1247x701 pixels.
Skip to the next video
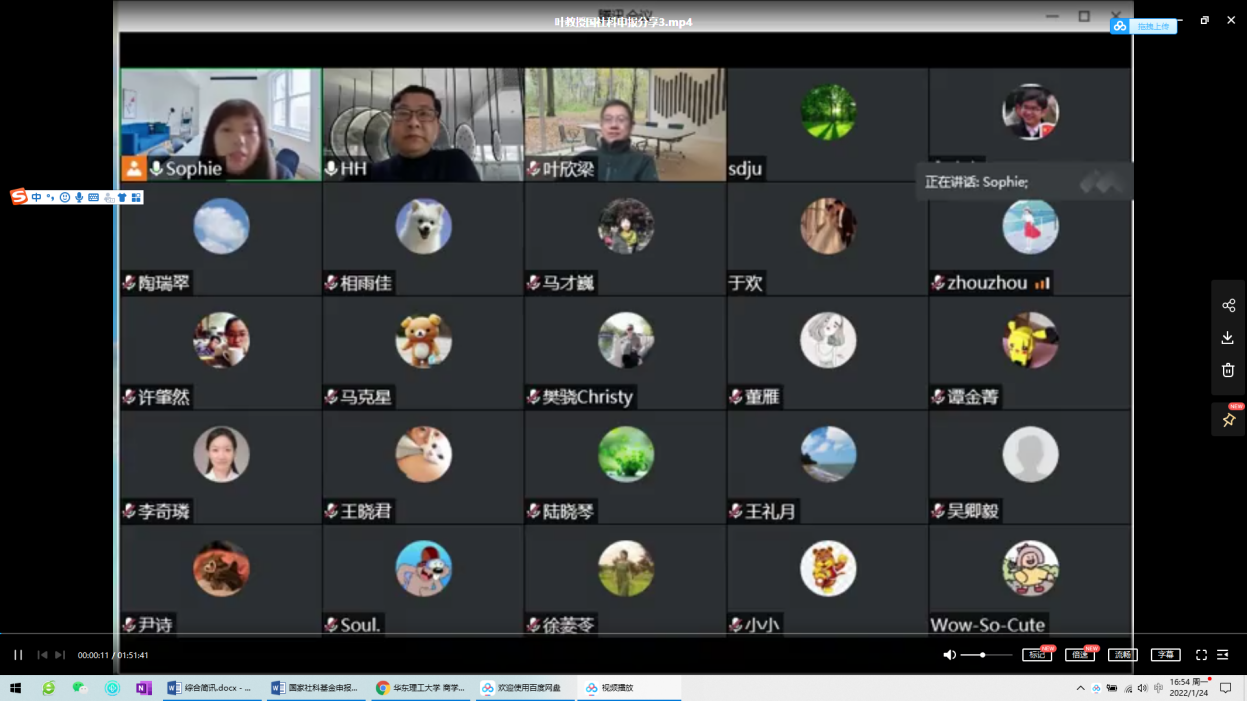[60, 655]
